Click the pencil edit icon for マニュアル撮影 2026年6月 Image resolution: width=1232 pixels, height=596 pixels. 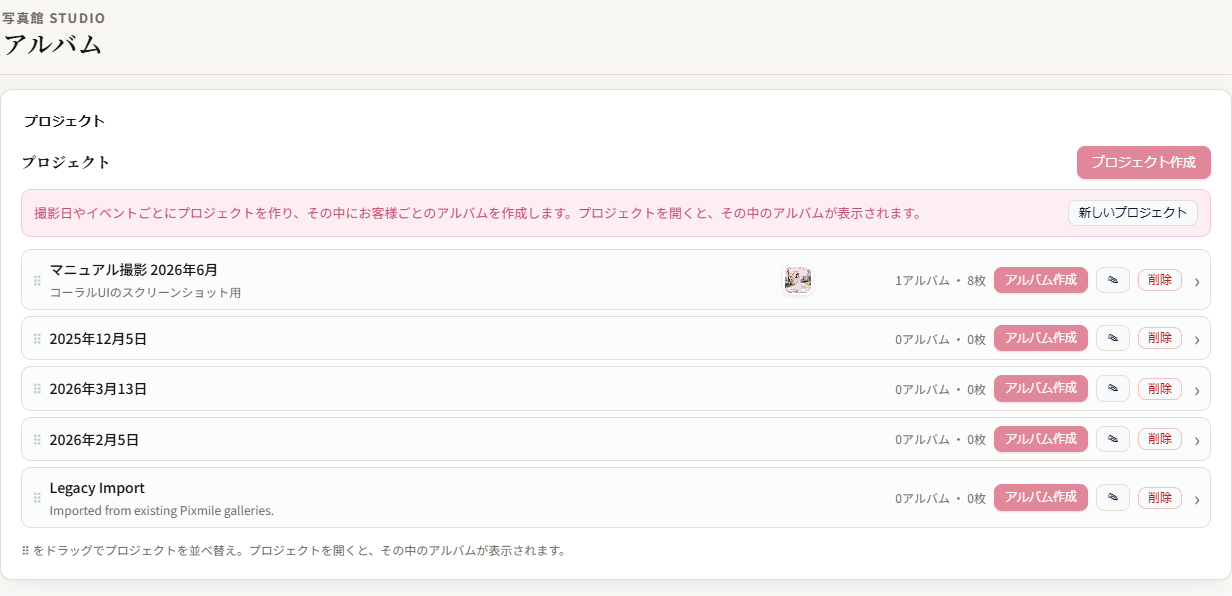1113,280
